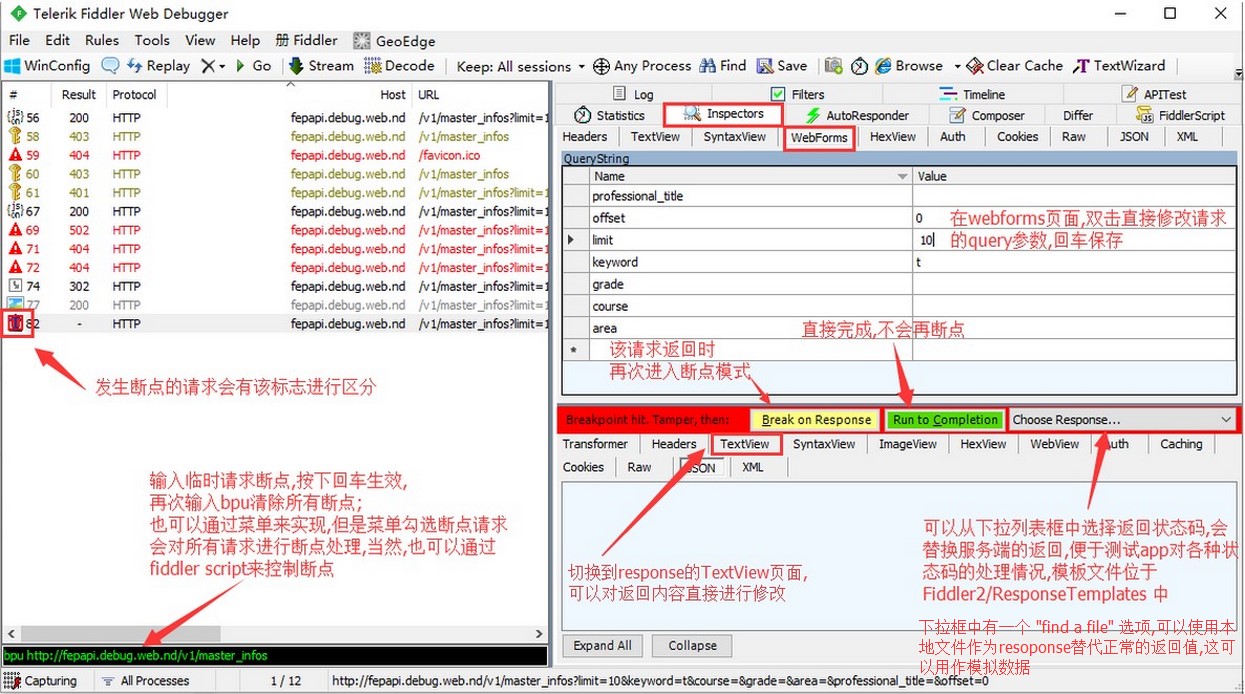1245x694 pixels.
Task: Click Clear Cache in toolbar
Action: pyautogui.click(x=1014, y=66)
